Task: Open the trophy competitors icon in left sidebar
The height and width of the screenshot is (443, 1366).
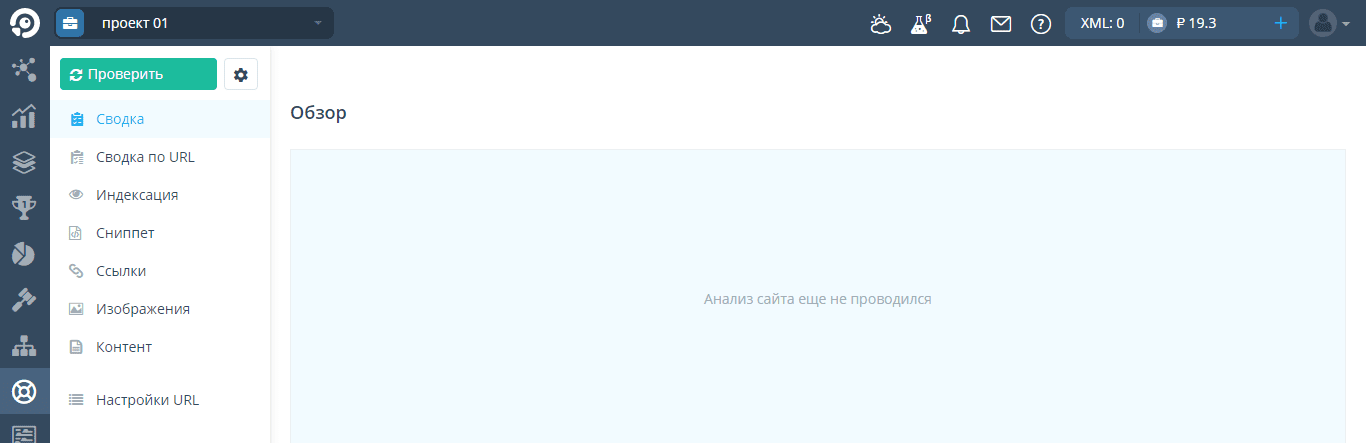Action: pyautogui.click(x=24, y=207)
